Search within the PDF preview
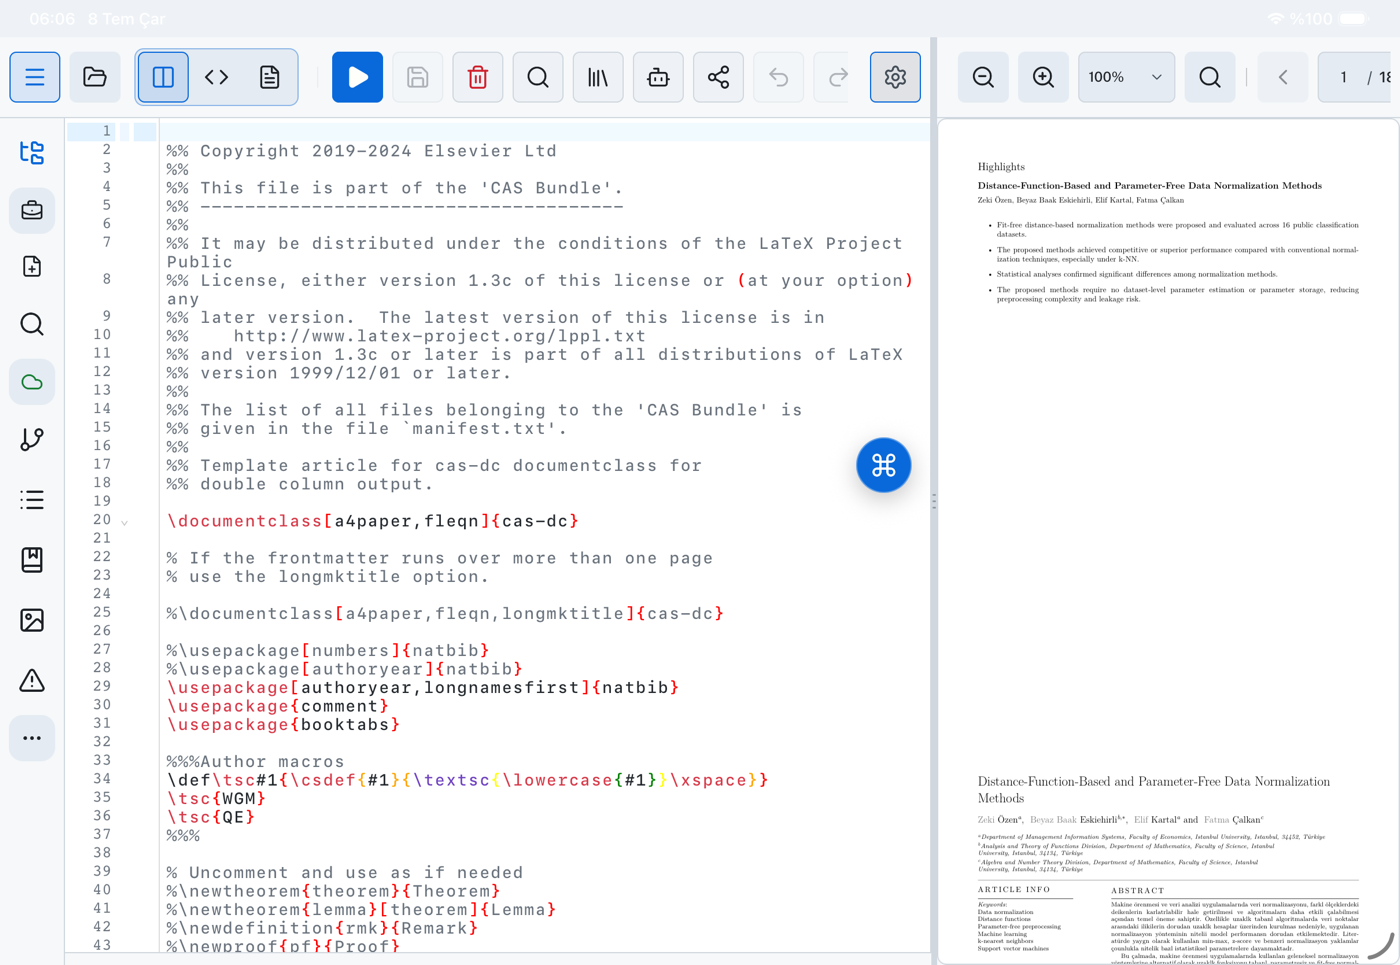This screenshot has width=1400, height=965. (1210, 77)
